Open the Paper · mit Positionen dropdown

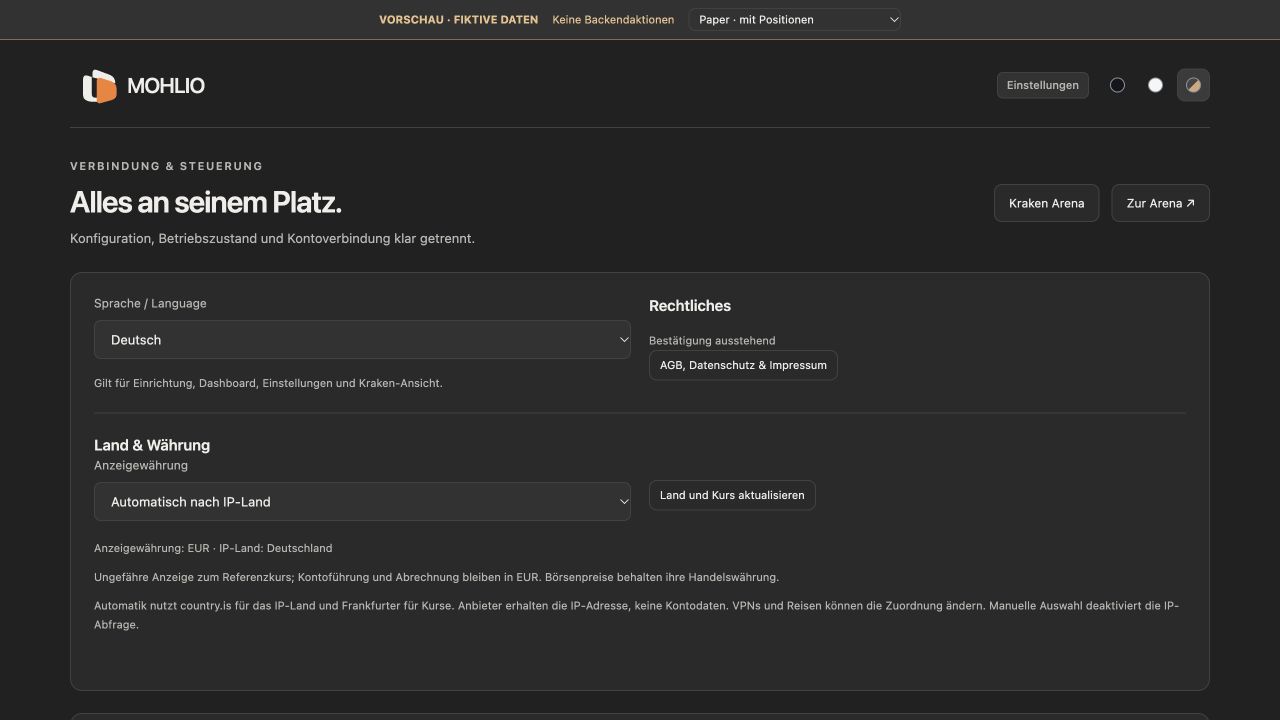click(x=795, y=19)
